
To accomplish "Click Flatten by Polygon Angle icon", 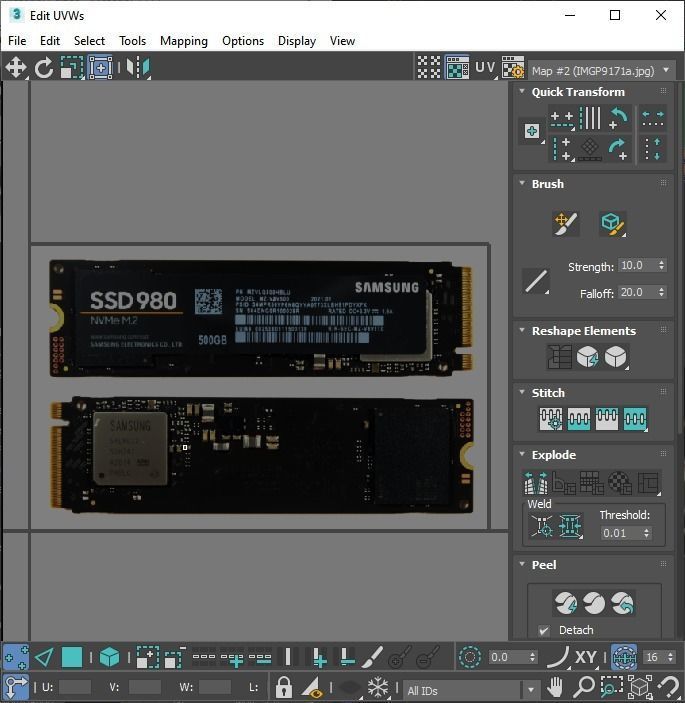I will tap(564, 482).
